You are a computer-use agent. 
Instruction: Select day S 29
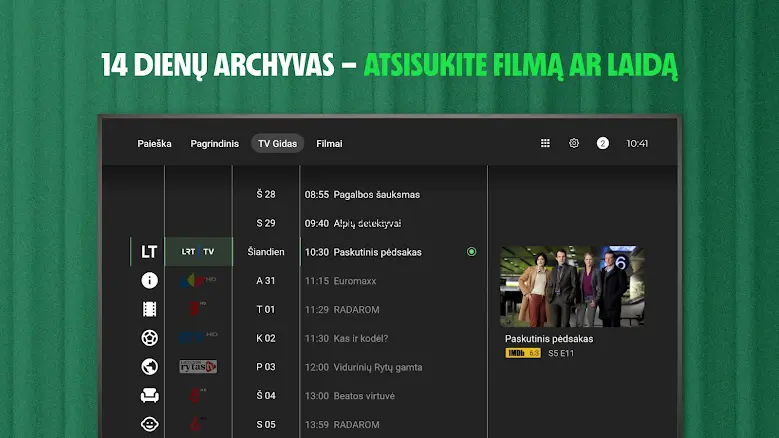[x=266, y=223]
